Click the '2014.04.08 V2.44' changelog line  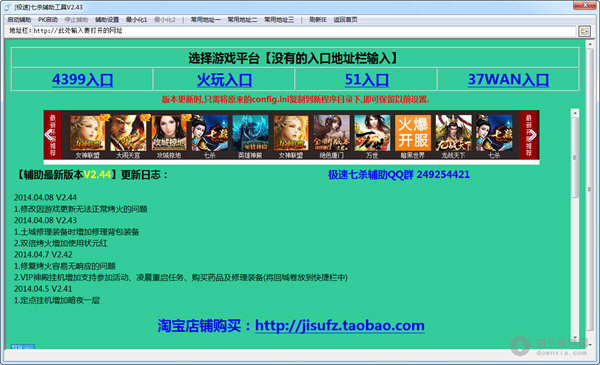(45, 197)
